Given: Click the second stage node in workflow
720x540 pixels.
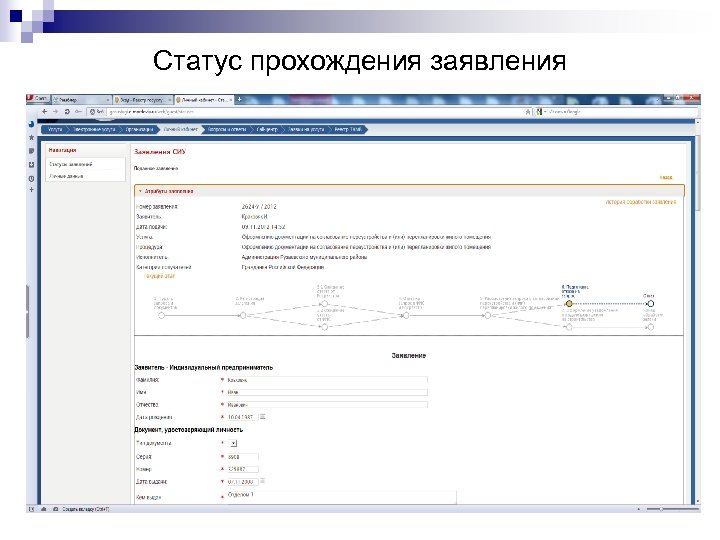Looking at the screenshot, I should coord(243,315).
